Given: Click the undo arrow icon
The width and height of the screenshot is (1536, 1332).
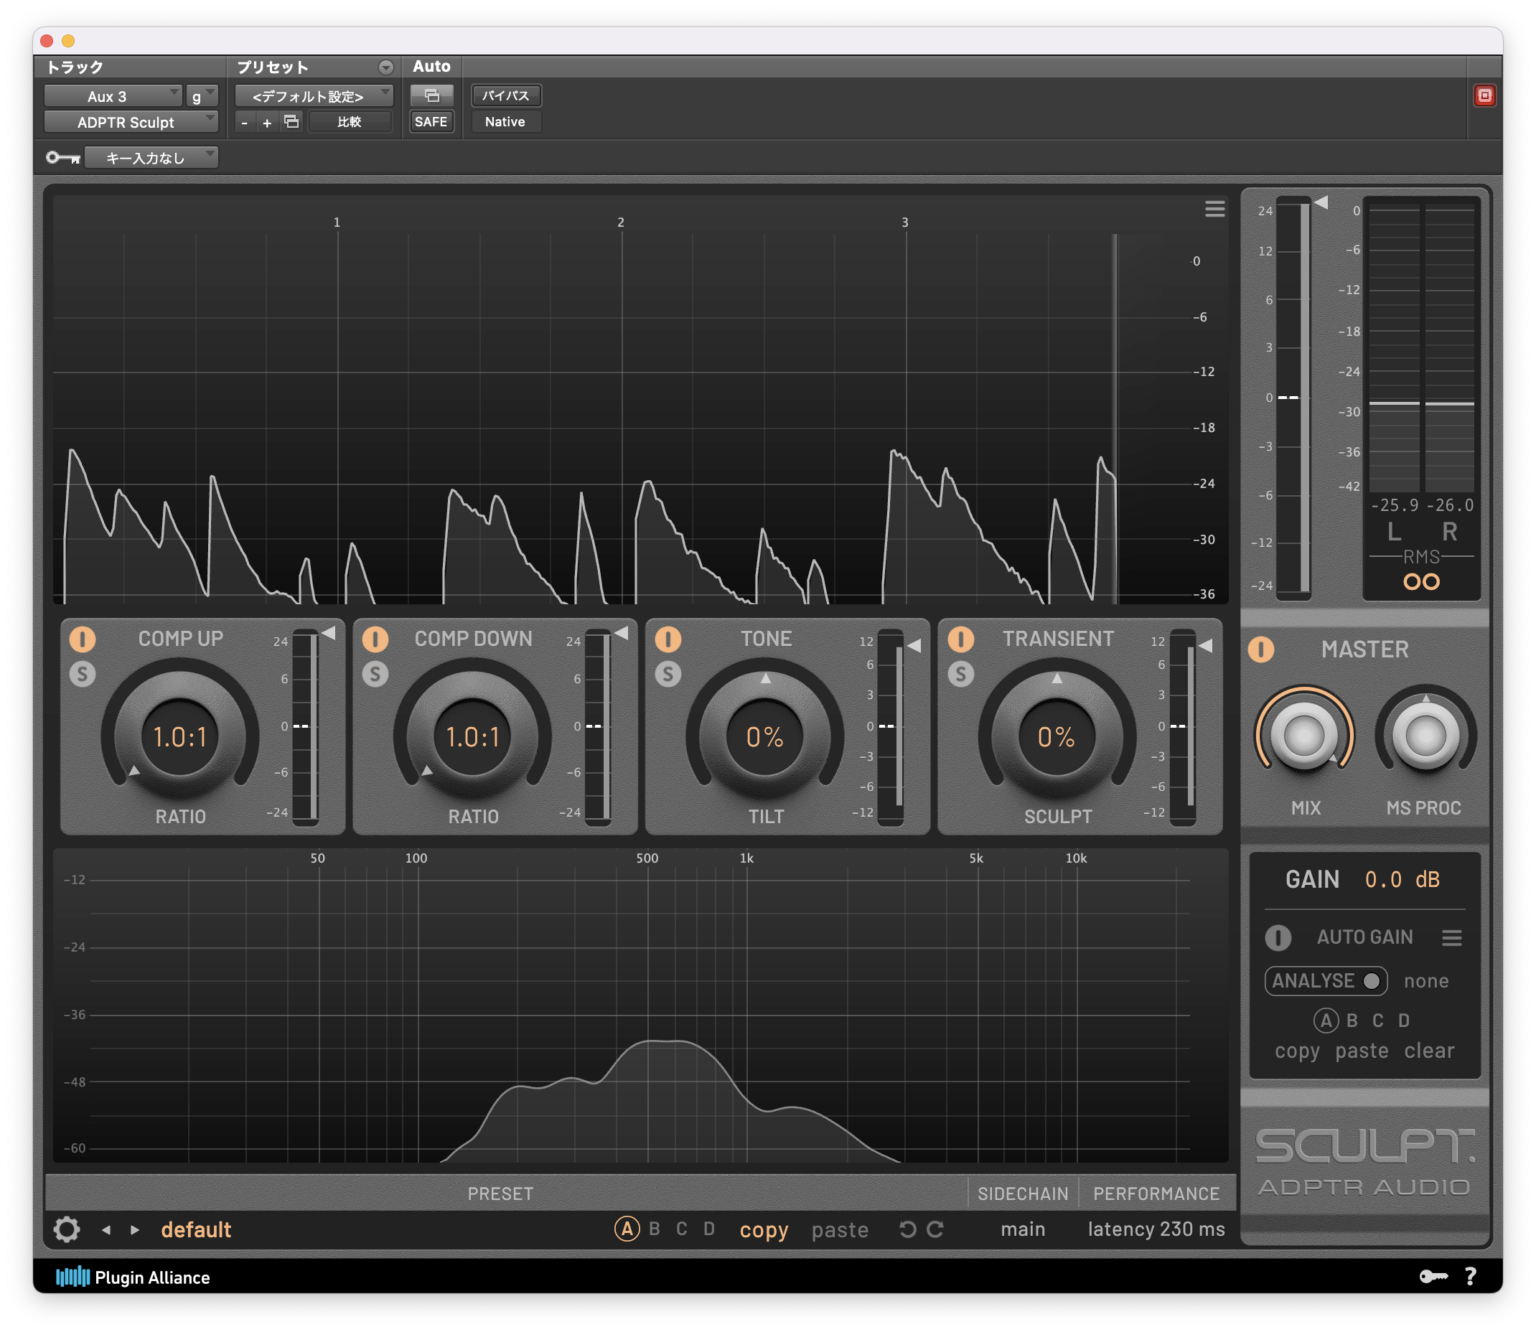Looking at the screenshot, I should [x=907, y=1230].
